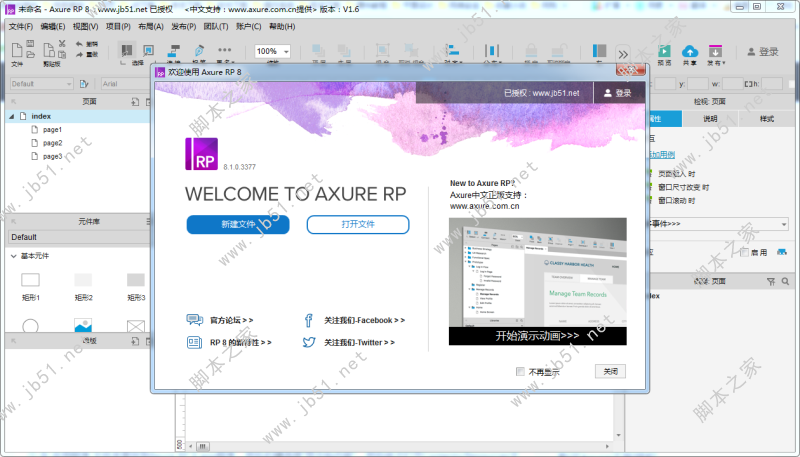Enable the 启用 checkbox in right panel

coord(744,252)
